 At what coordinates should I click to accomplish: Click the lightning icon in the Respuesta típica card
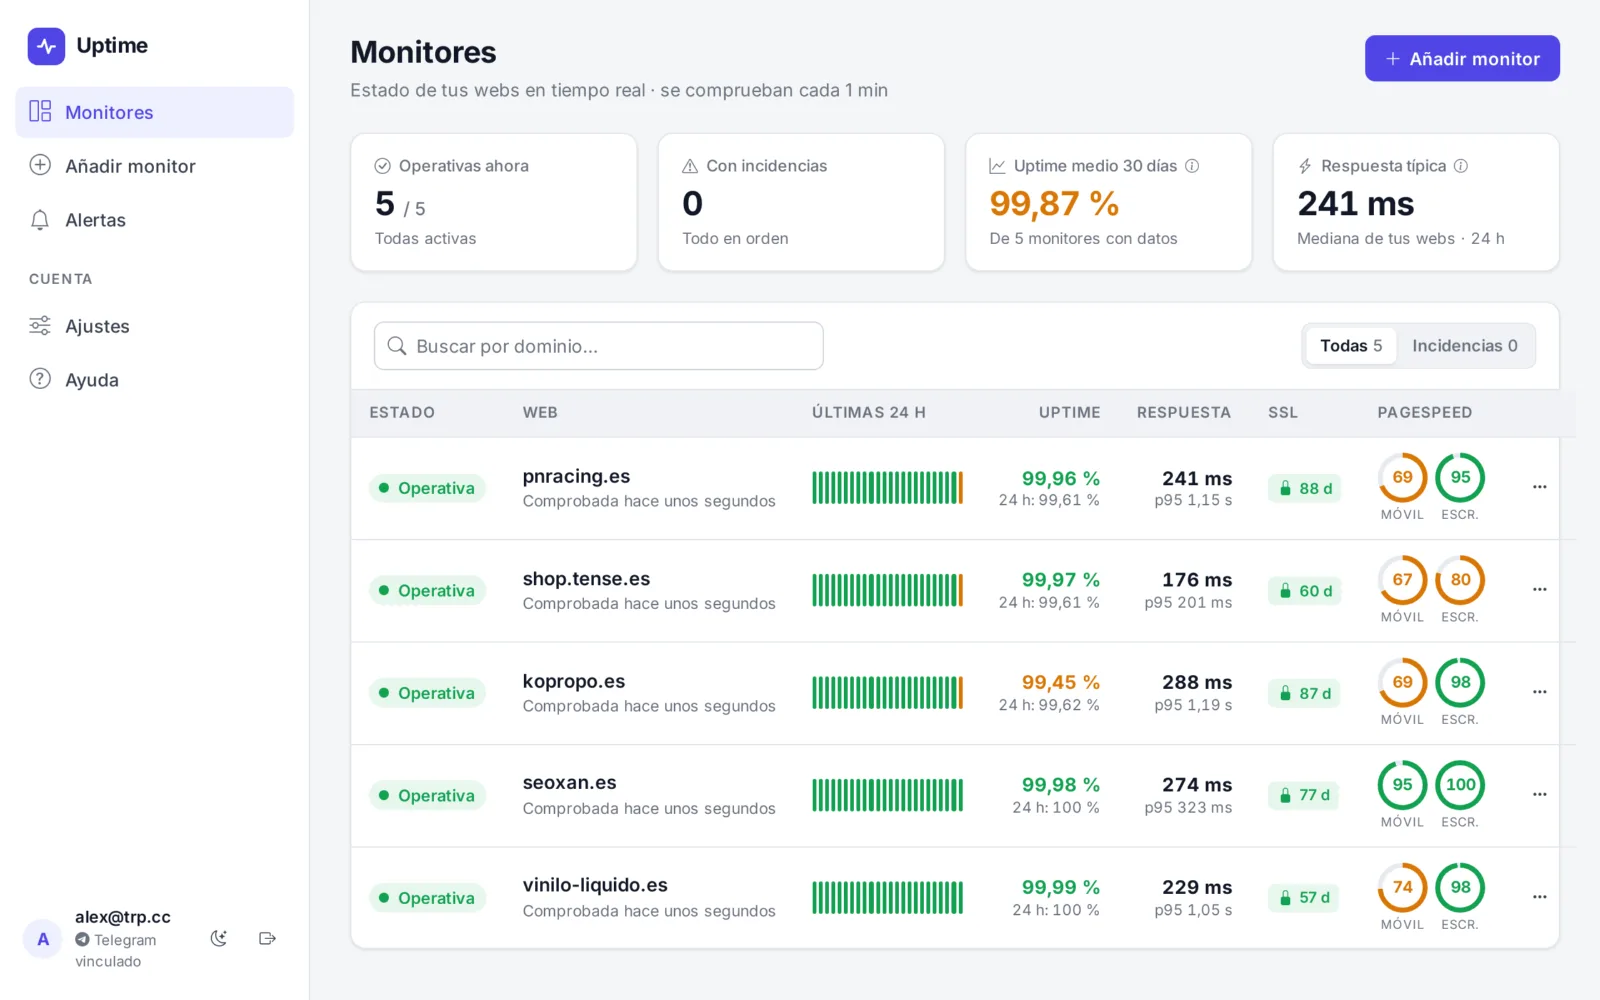(x=1305, y=166)
